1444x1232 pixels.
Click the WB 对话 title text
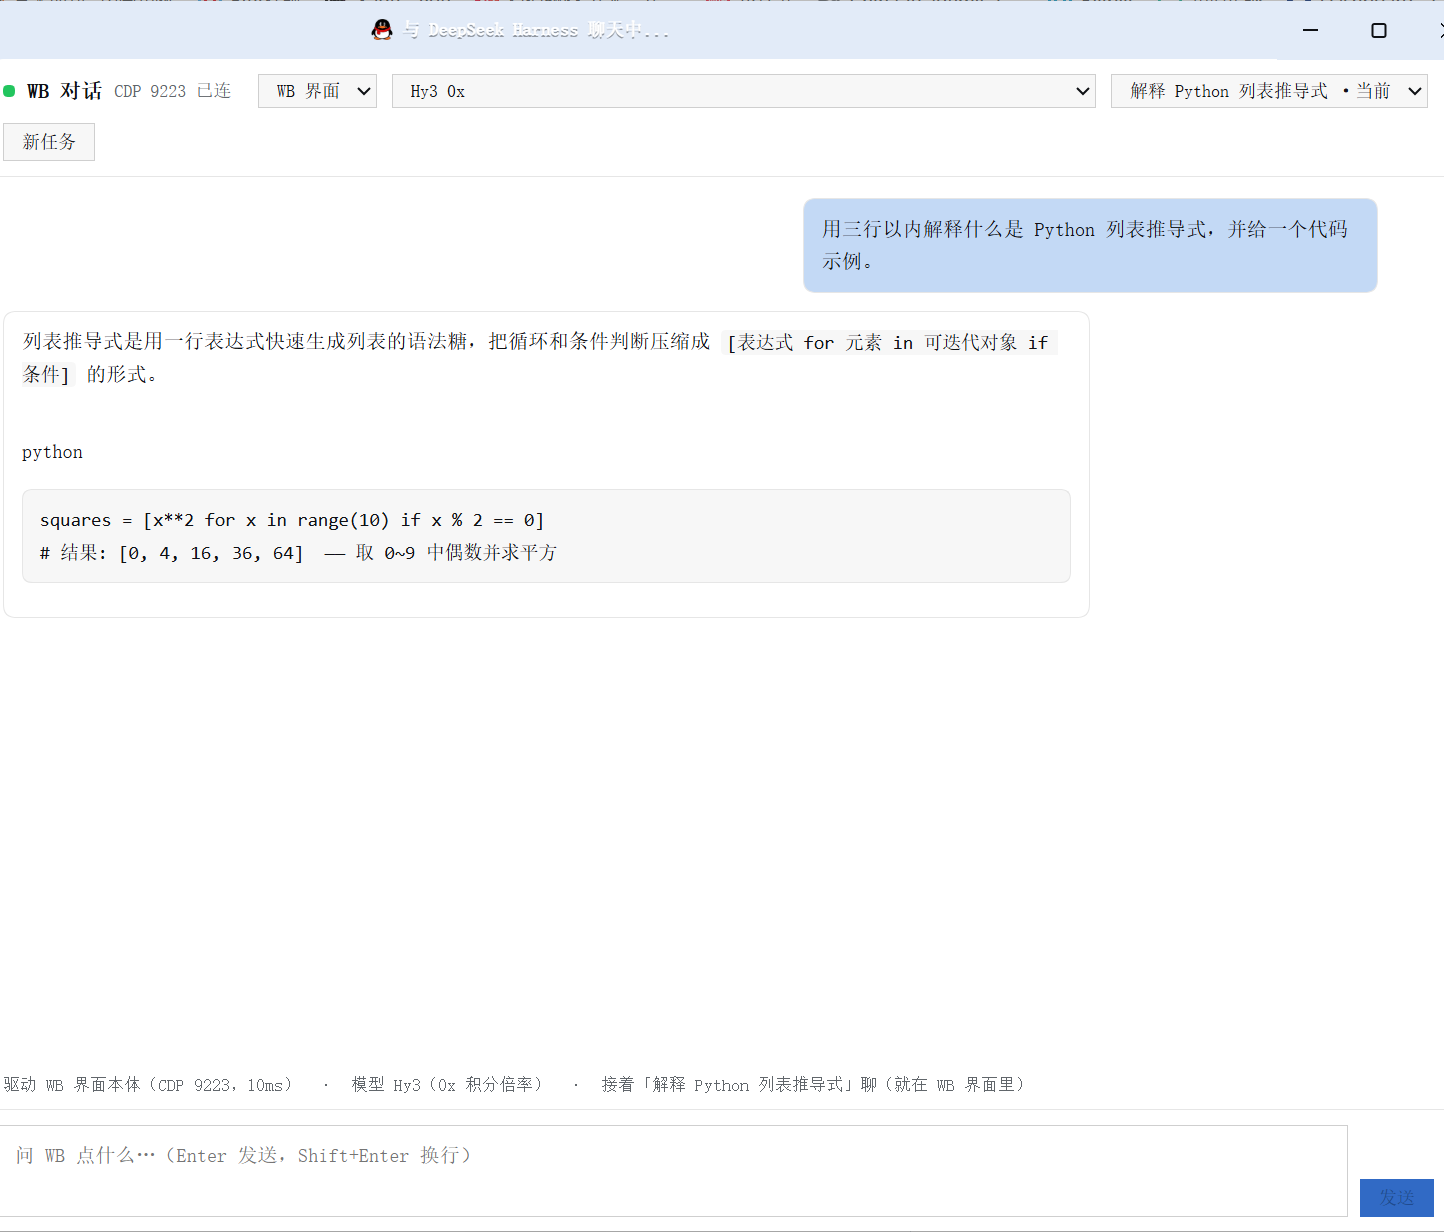(x=64, y=91)
